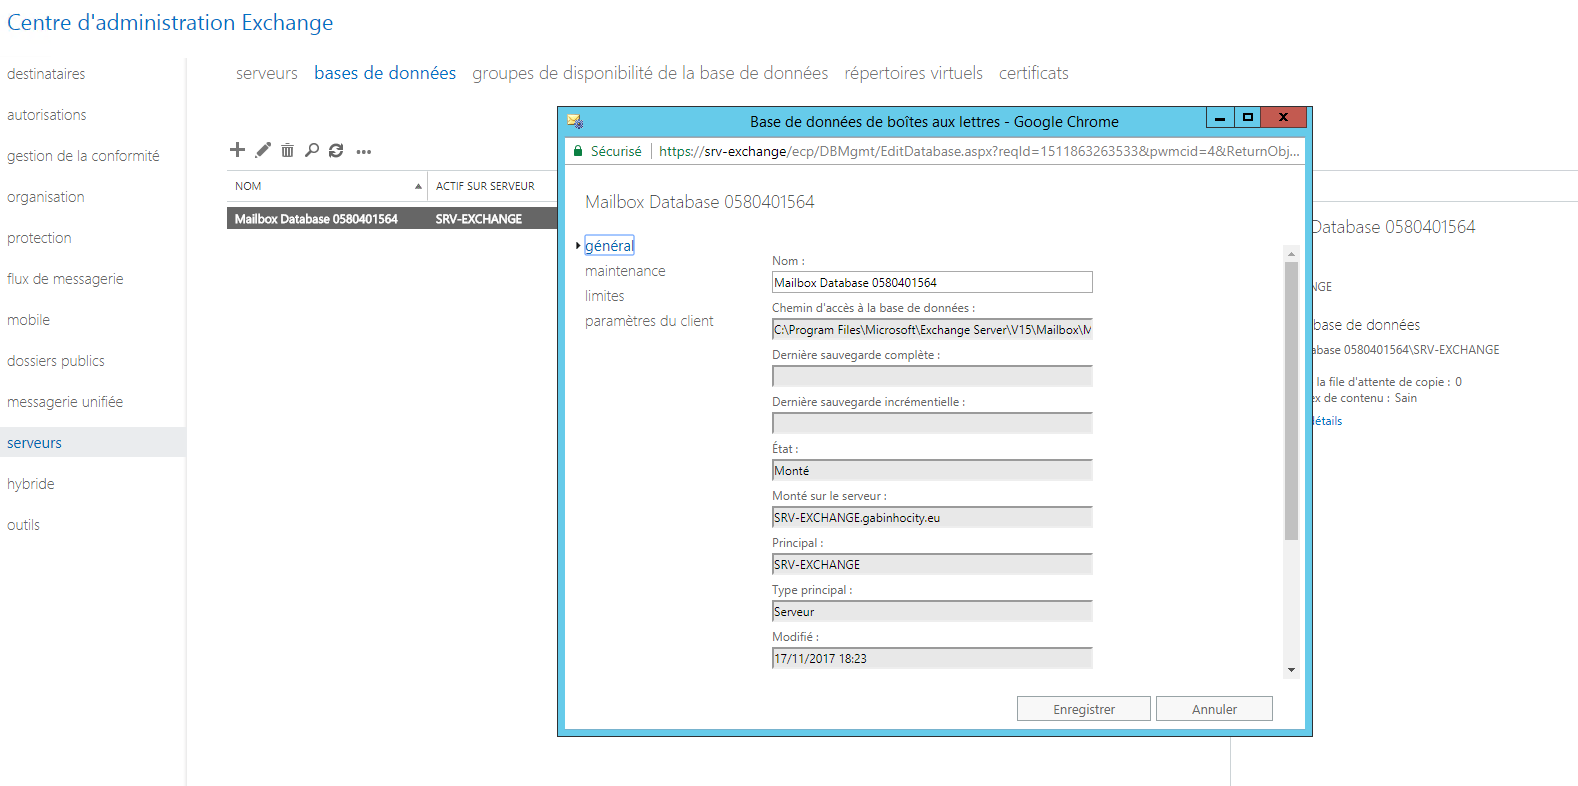Open the more options ellipsis menu
This screenshot has height=786, width=1578.
[364, 152]
